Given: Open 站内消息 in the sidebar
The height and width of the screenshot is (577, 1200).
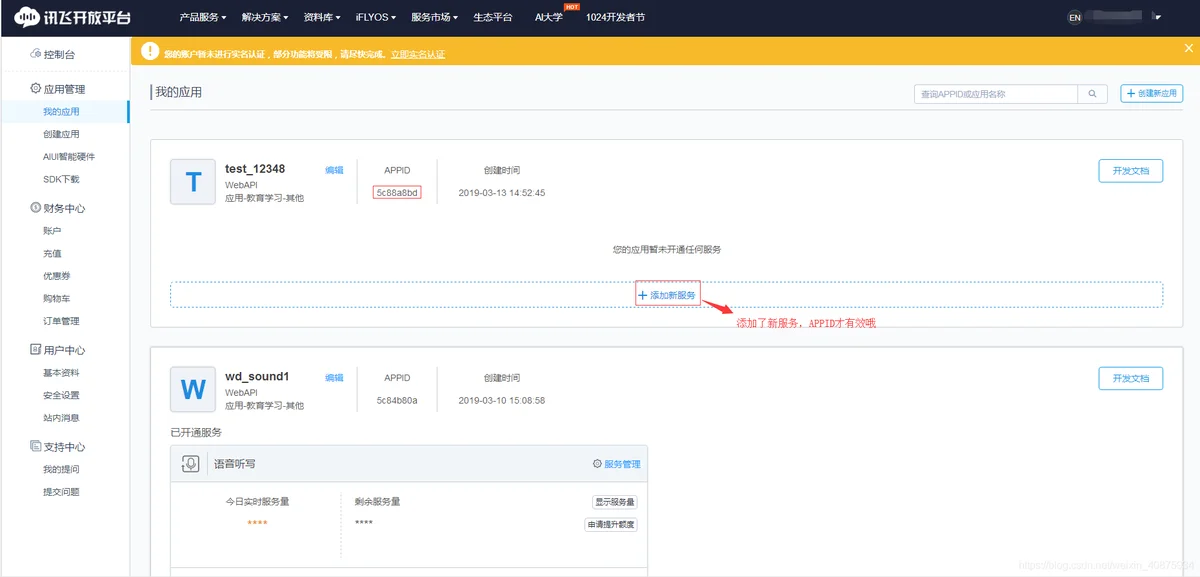Looking at the screenshot, I should (x=61, y=418).
